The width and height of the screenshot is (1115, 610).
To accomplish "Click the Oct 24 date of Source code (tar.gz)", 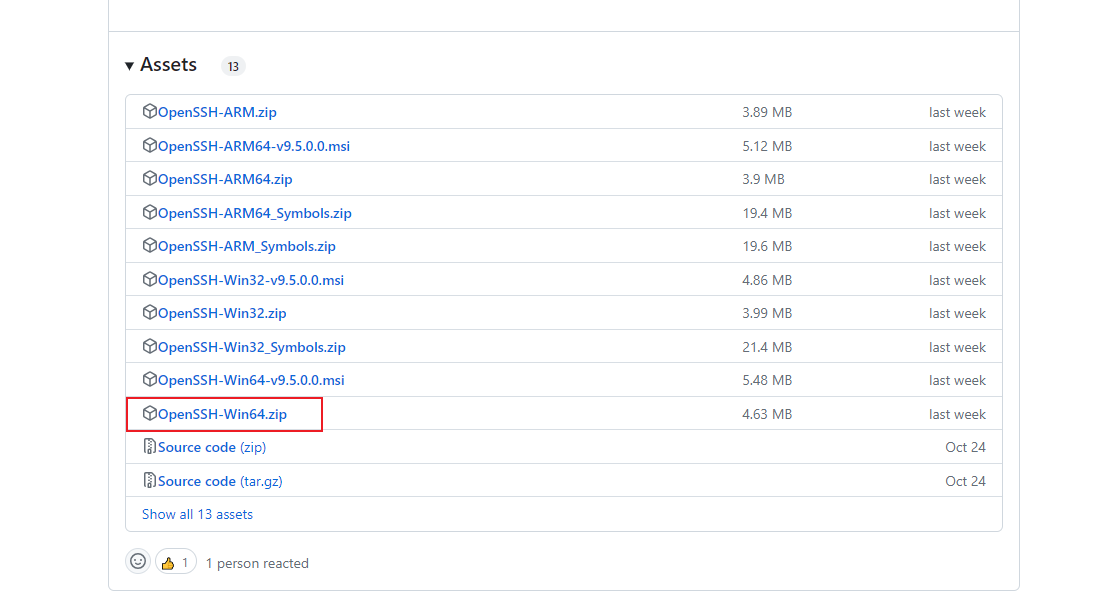I will (965, 481).
